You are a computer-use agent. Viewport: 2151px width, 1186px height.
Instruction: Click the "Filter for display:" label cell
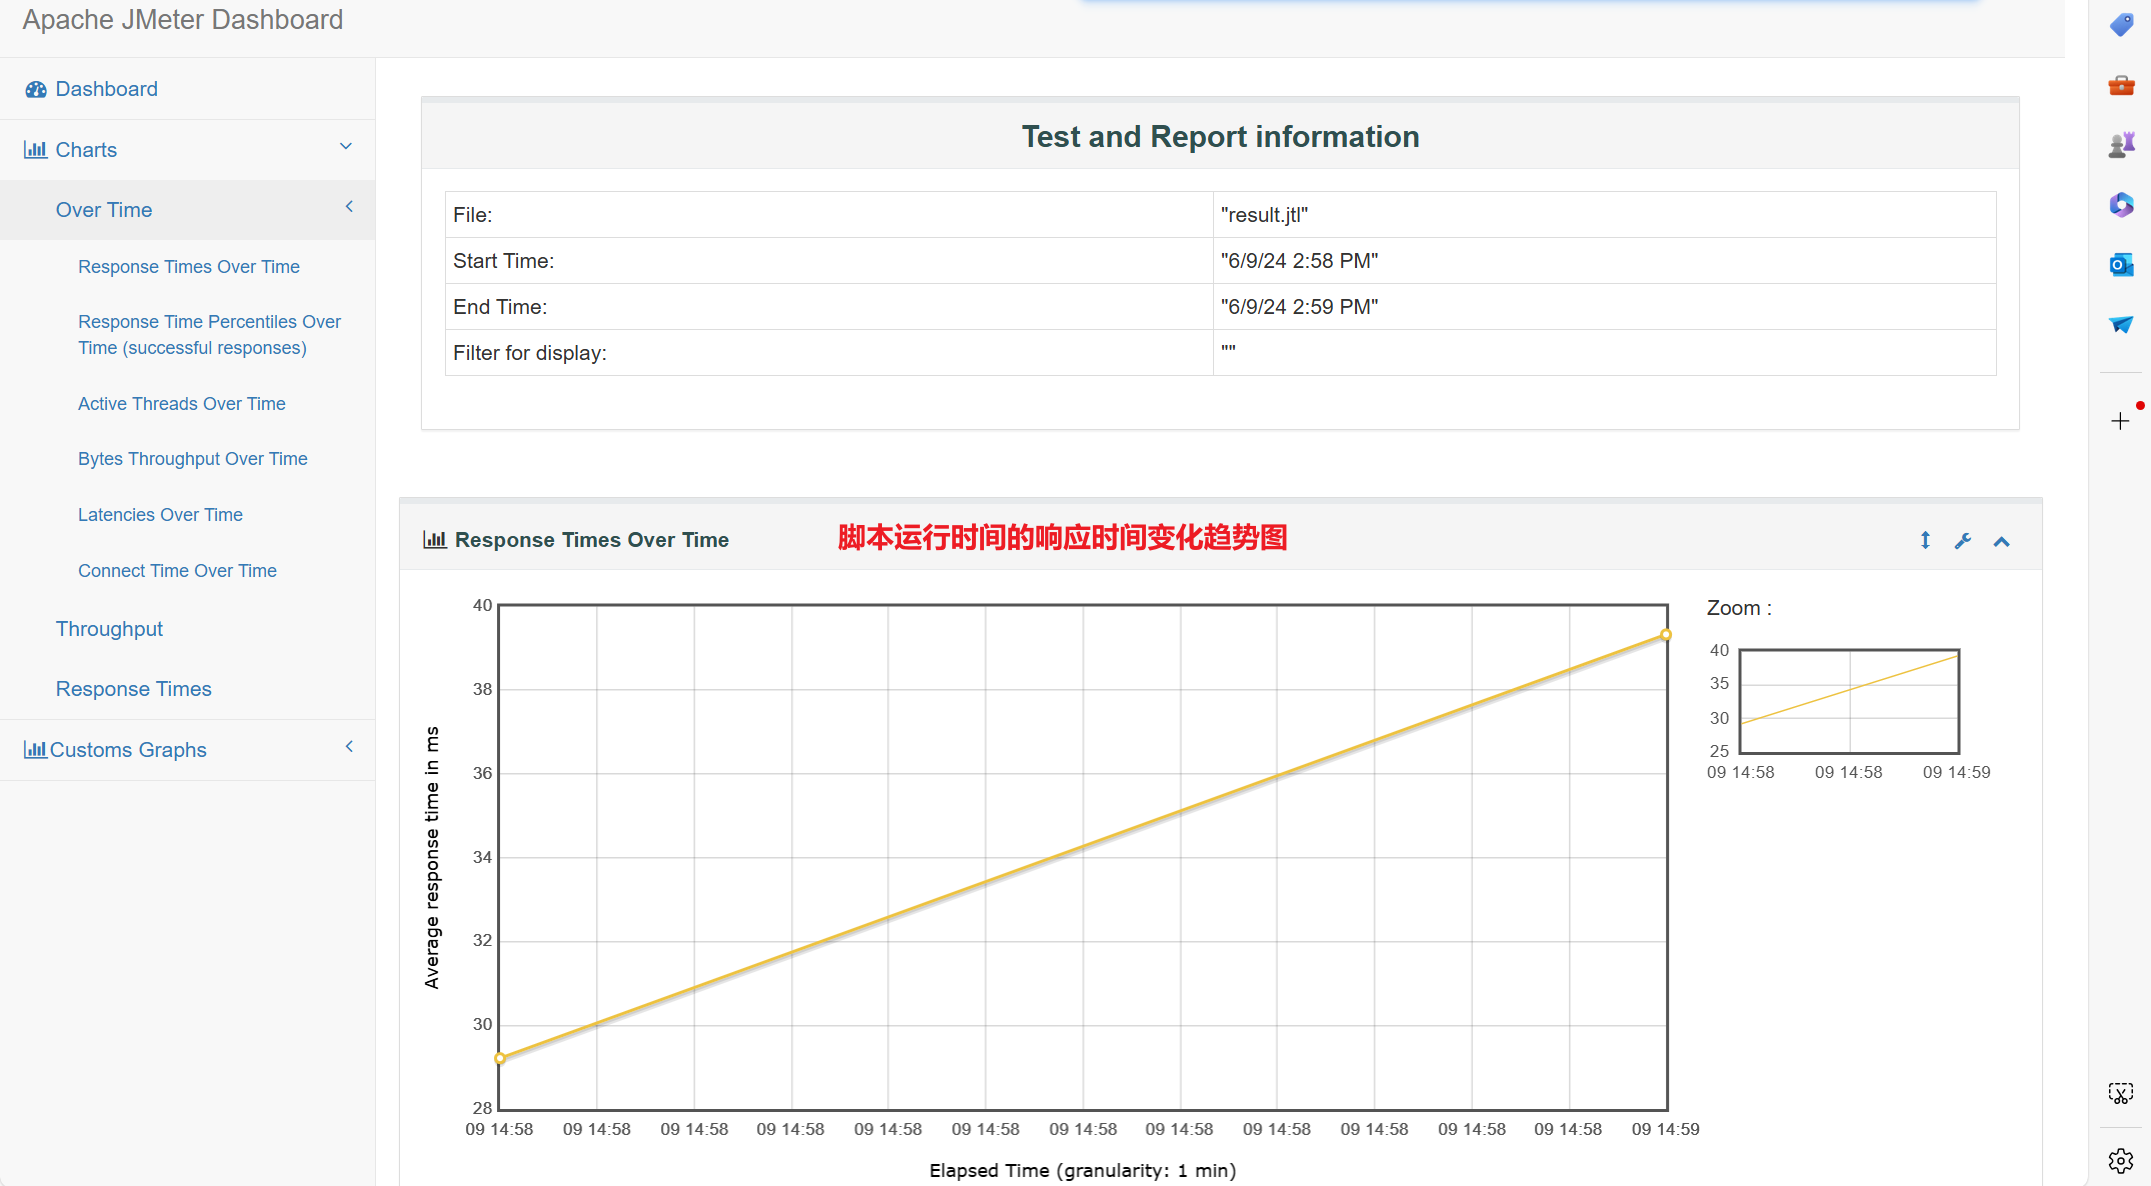829,353
